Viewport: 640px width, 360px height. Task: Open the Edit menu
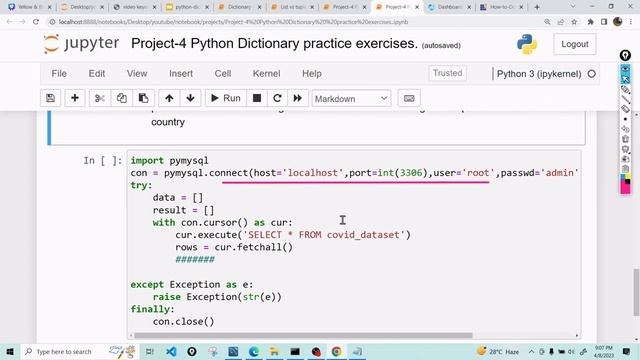pyautogui.click(x=97, y=73)
